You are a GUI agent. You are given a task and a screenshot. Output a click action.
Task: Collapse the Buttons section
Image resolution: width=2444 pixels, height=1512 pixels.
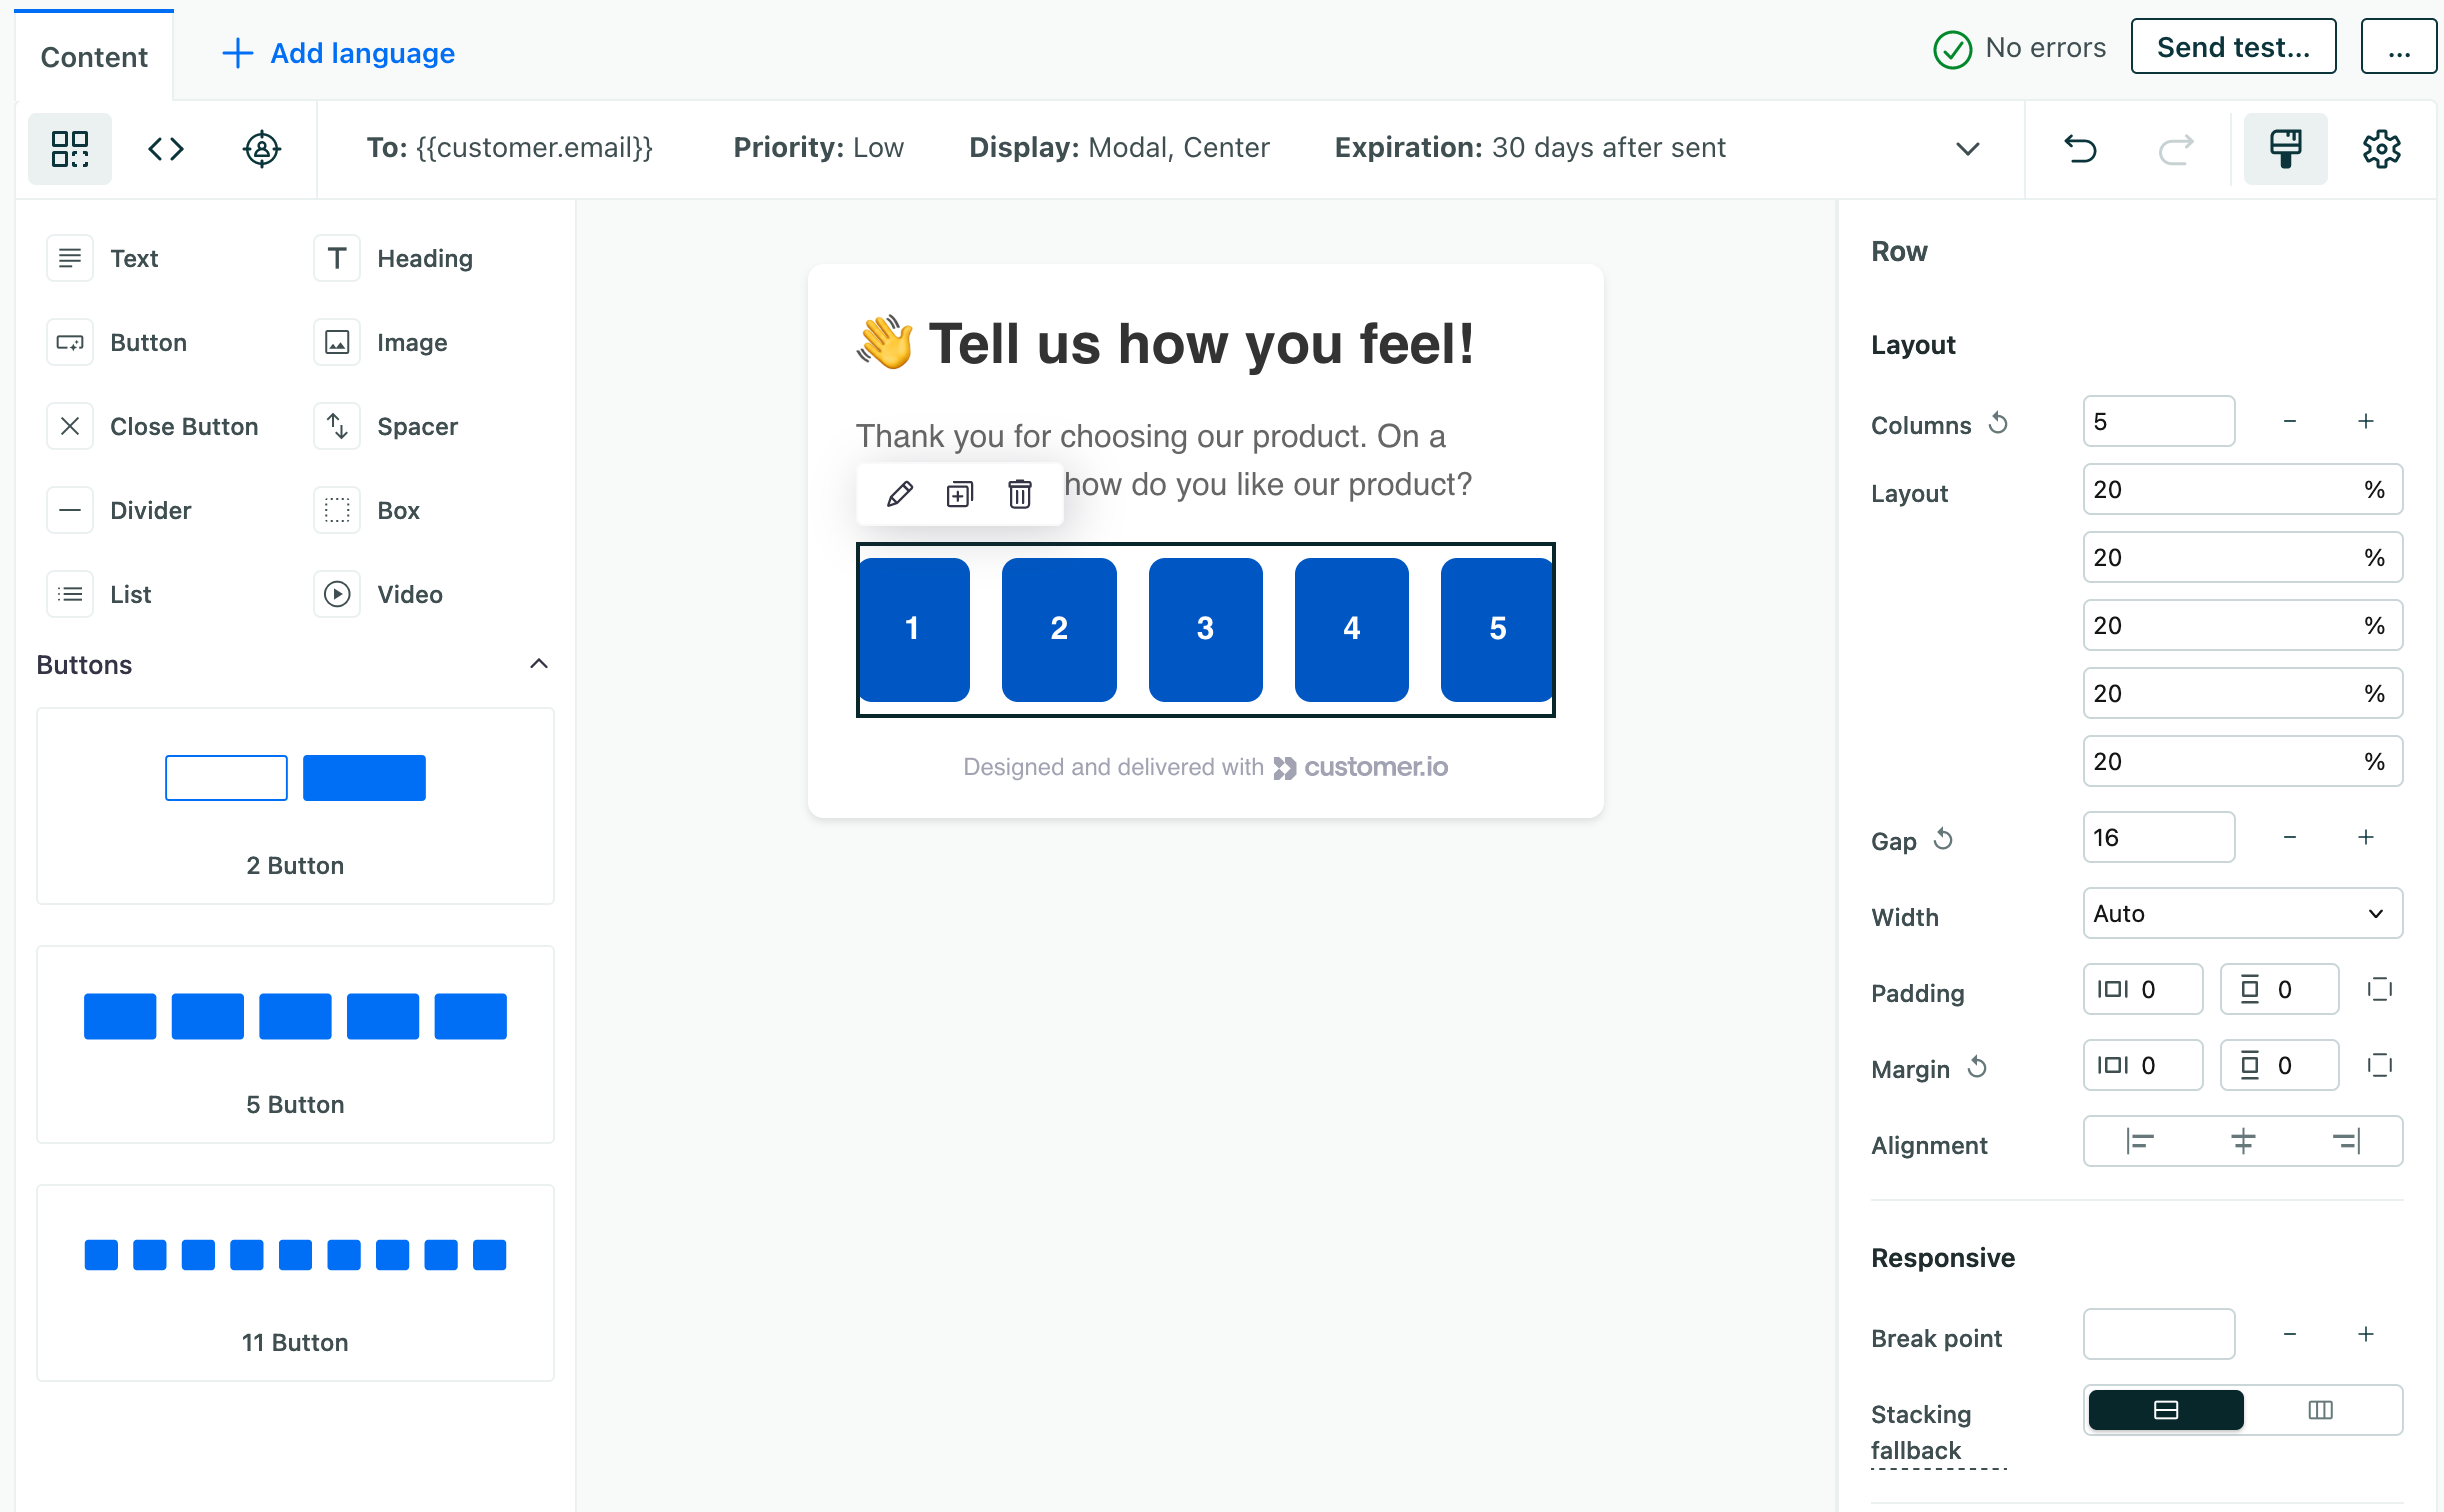click(539, 665)
